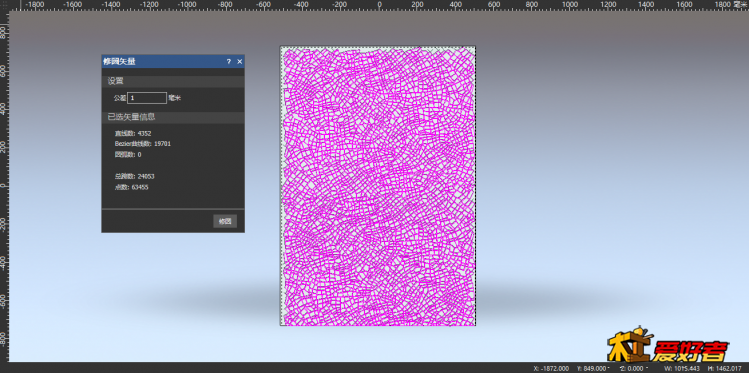749x373 pixels.
Task: Focus the 公差 tolerance input field
Action: pos(147,98)
